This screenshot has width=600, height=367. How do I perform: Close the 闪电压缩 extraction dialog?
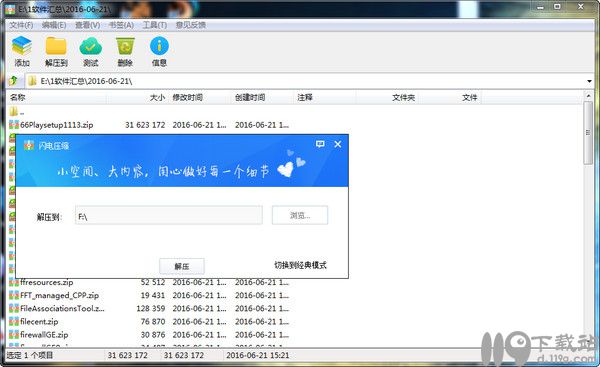click(x=338, y=144)
